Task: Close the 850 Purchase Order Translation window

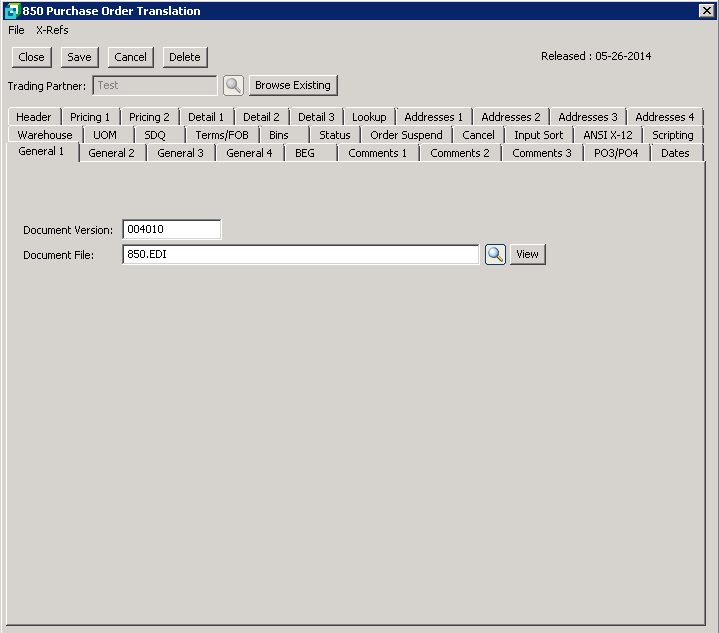Action: (x=705, y=11)
